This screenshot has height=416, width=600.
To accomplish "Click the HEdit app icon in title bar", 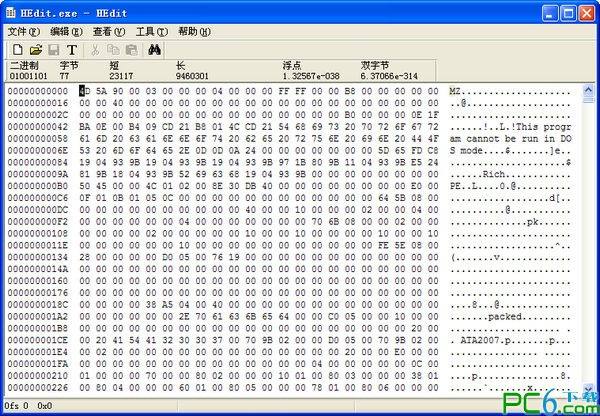I will 12,11.
